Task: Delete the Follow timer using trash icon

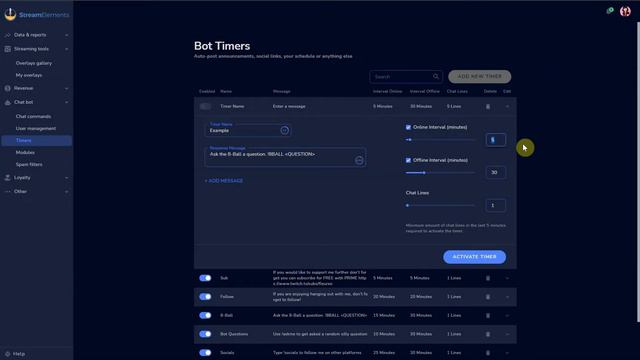Action: 488,297
